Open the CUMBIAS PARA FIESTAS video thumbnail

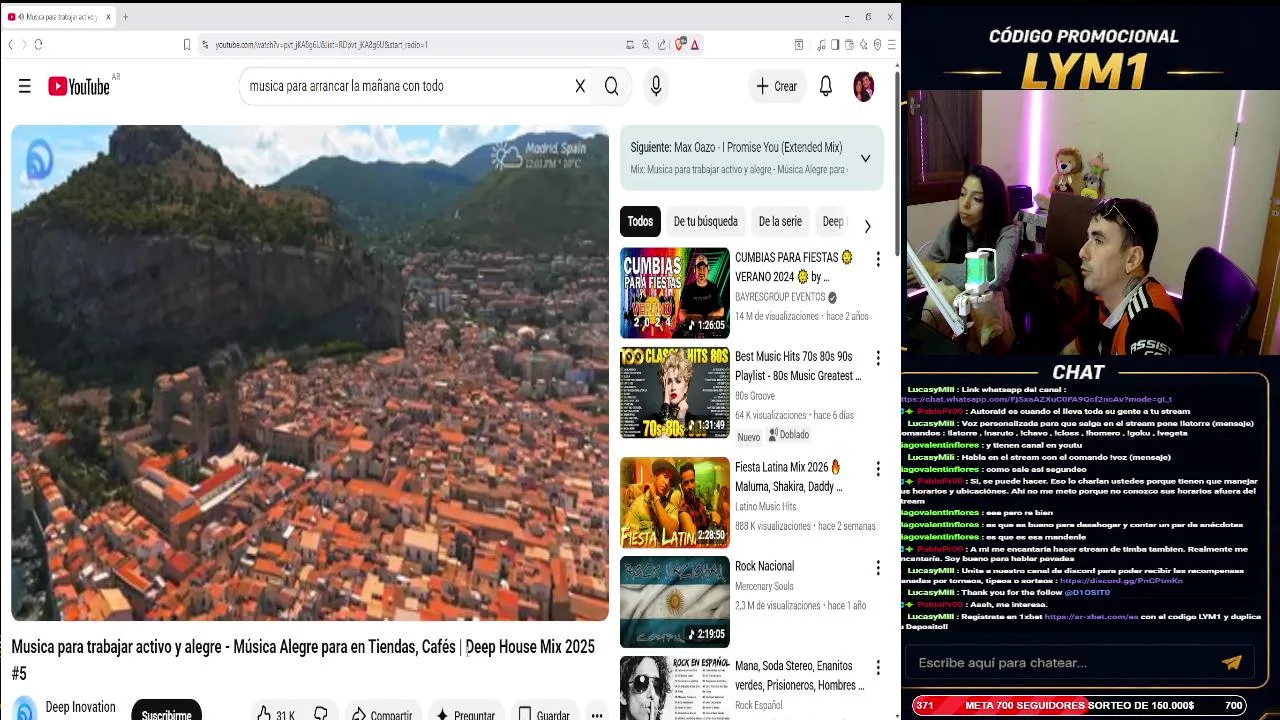click(x=675, y=293)
